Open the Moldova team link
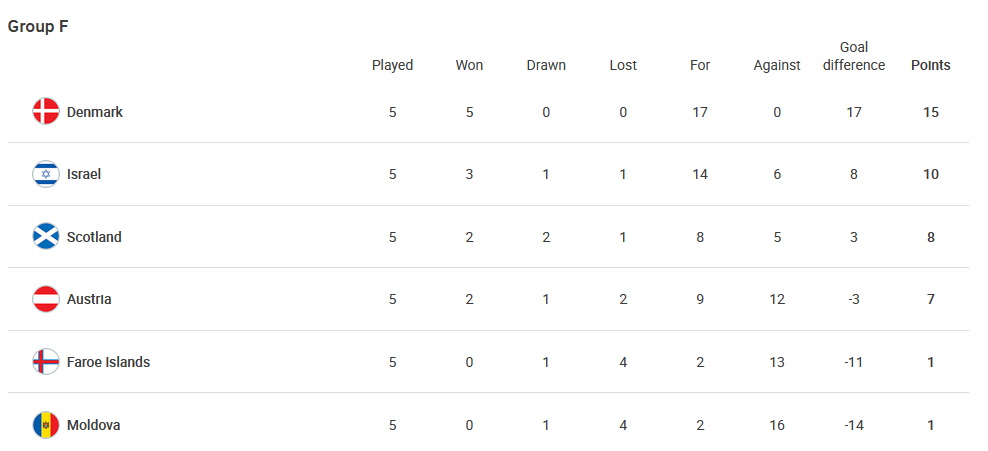Image resolution: width=988 pixels, height=451 pixels. click(93, 425)
